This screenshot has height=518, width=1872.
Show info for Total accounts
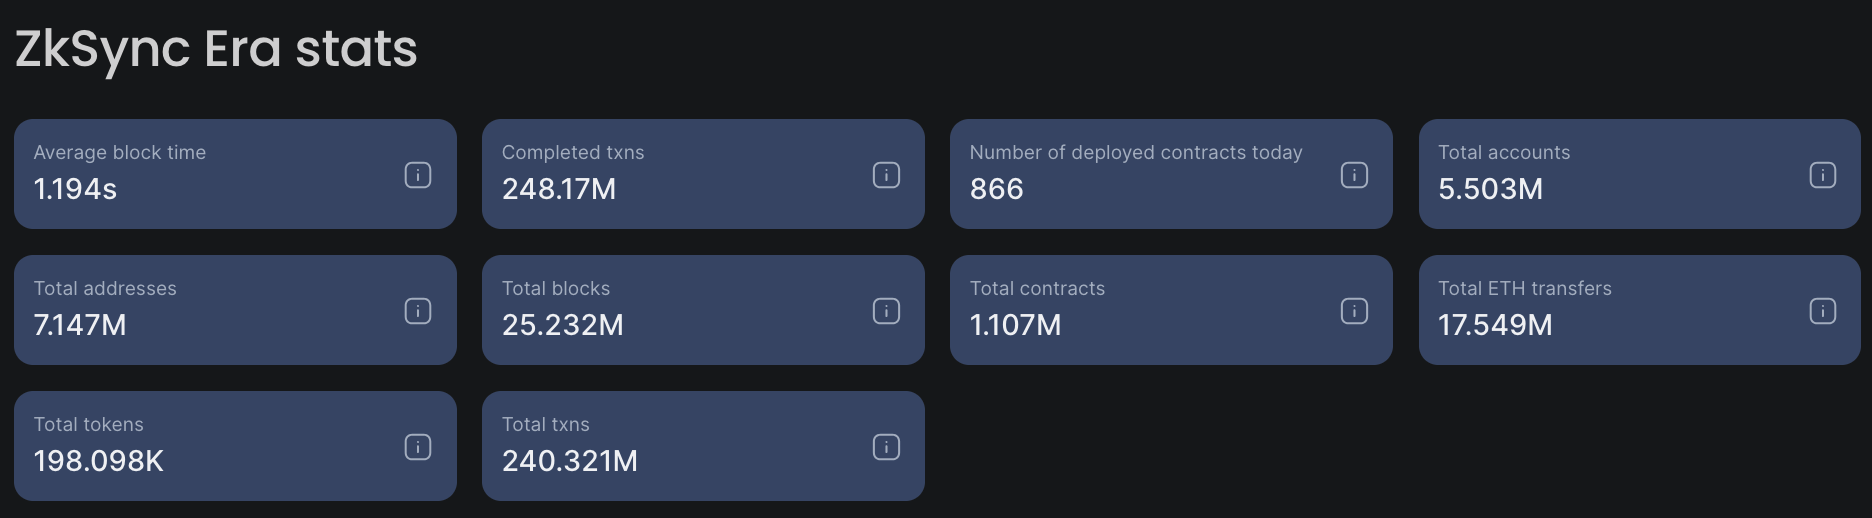click(x=1822, y=175)
